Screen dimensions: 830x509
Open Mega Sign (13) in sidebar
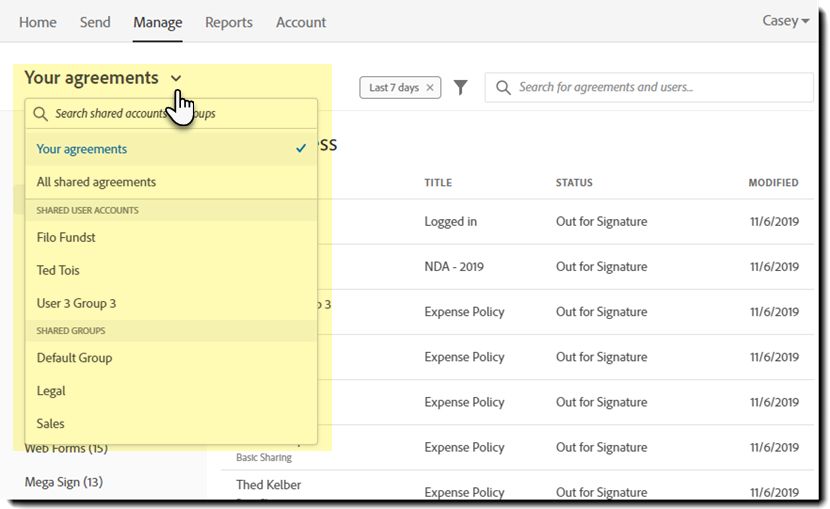point(64,482)
